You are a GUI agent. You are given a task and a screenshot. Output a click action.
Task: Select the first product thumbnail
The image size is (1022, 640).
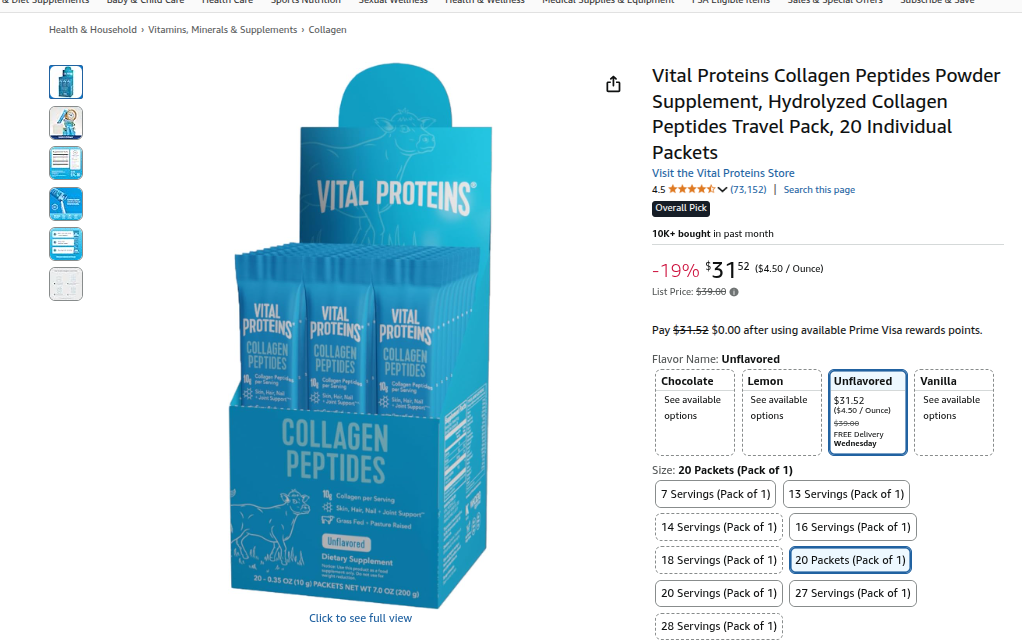pos(66,82)
